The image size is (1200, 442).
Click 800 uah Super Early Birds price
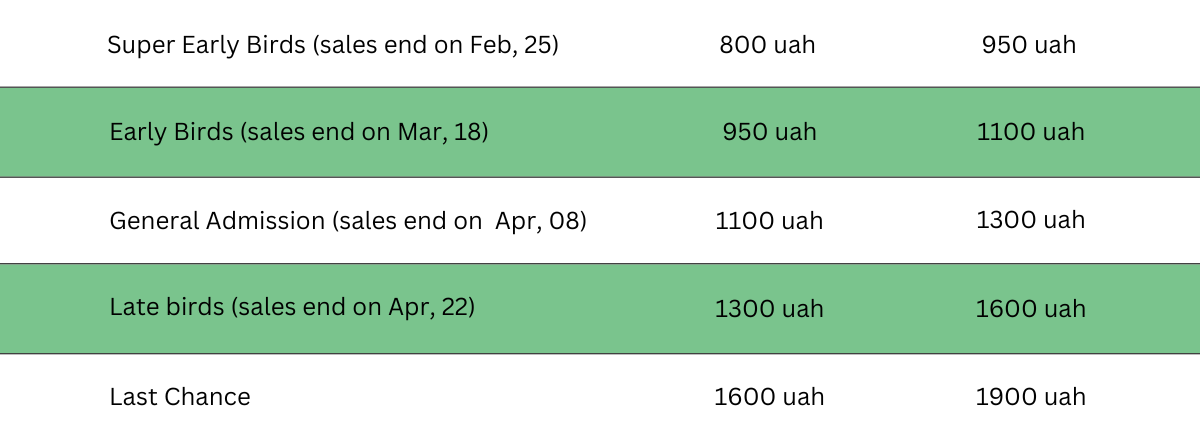(x=767, y=46)
